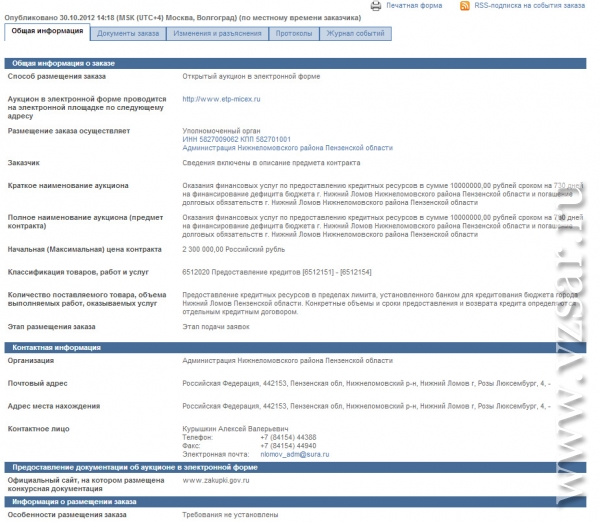The height and width of the screenshot is (523, 600).
Task: Click the printer icon for print form
Action: pyautogui.click(x=376, y=6)
